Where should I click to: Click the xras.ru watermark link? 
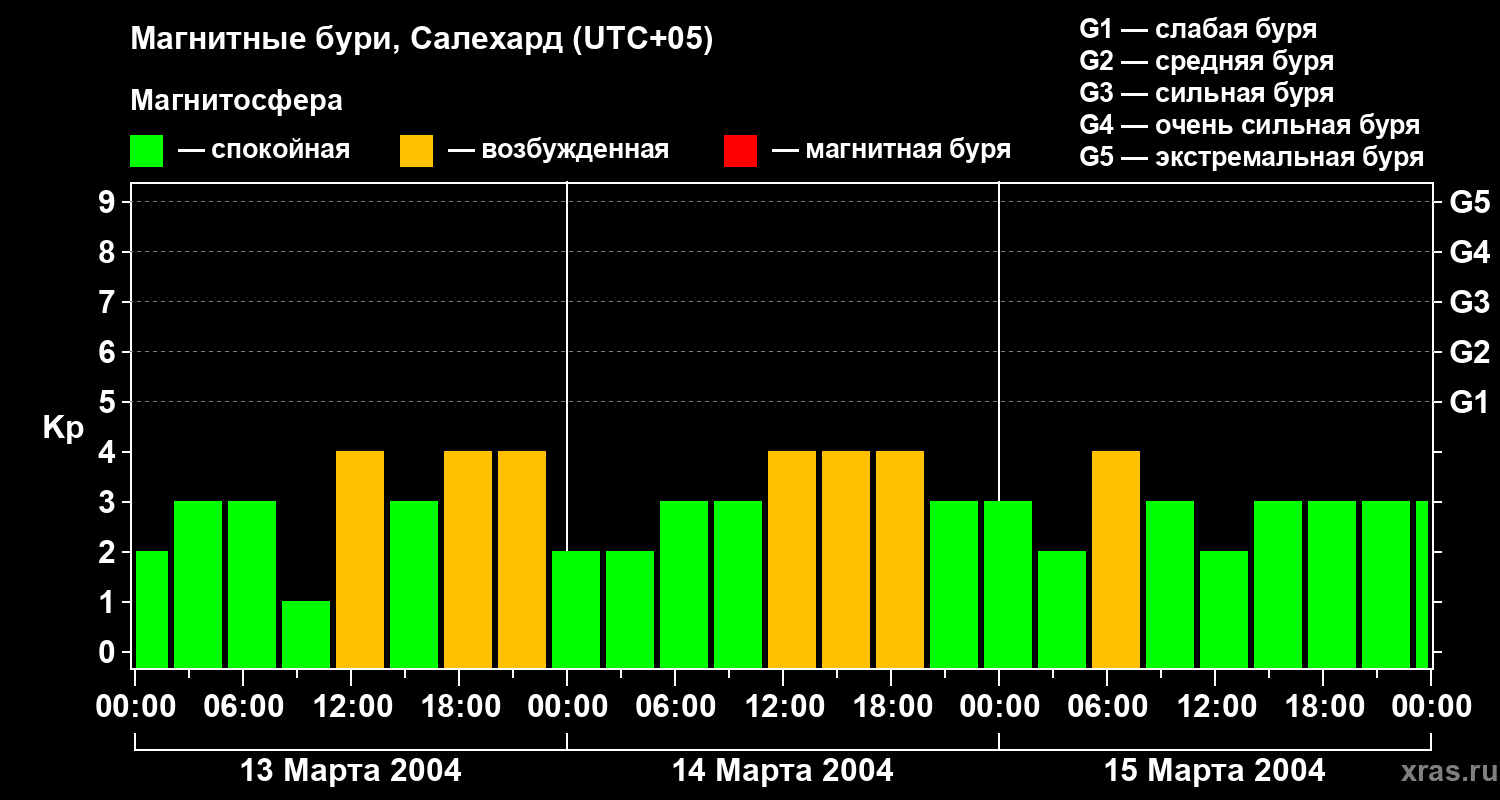[x=1445, y=771]
